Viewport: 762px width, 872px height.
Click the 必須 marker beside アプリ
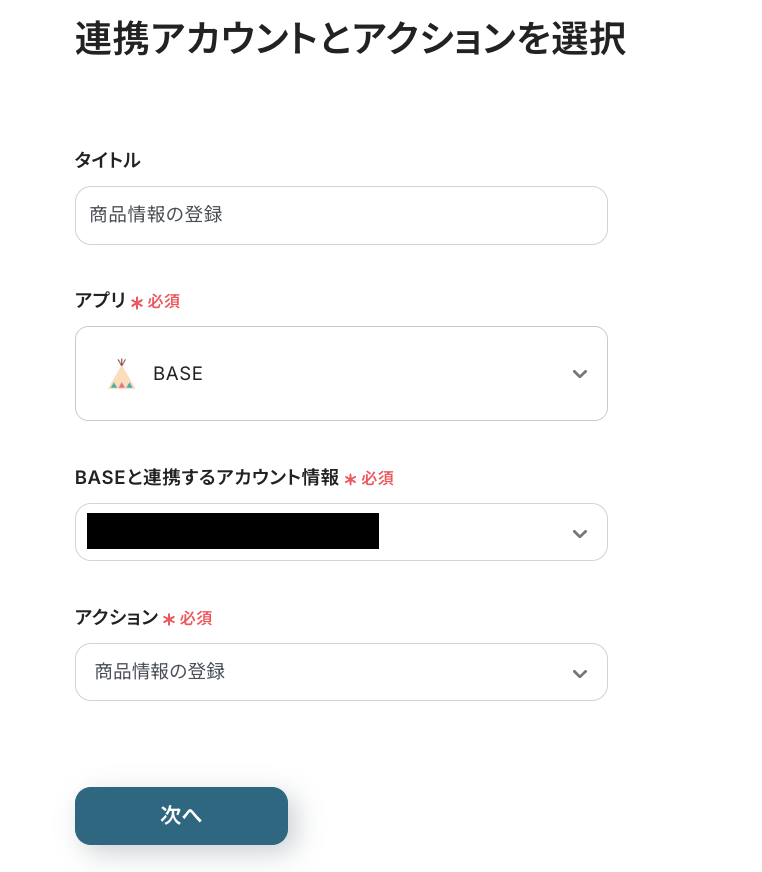[x=164, y=301]
